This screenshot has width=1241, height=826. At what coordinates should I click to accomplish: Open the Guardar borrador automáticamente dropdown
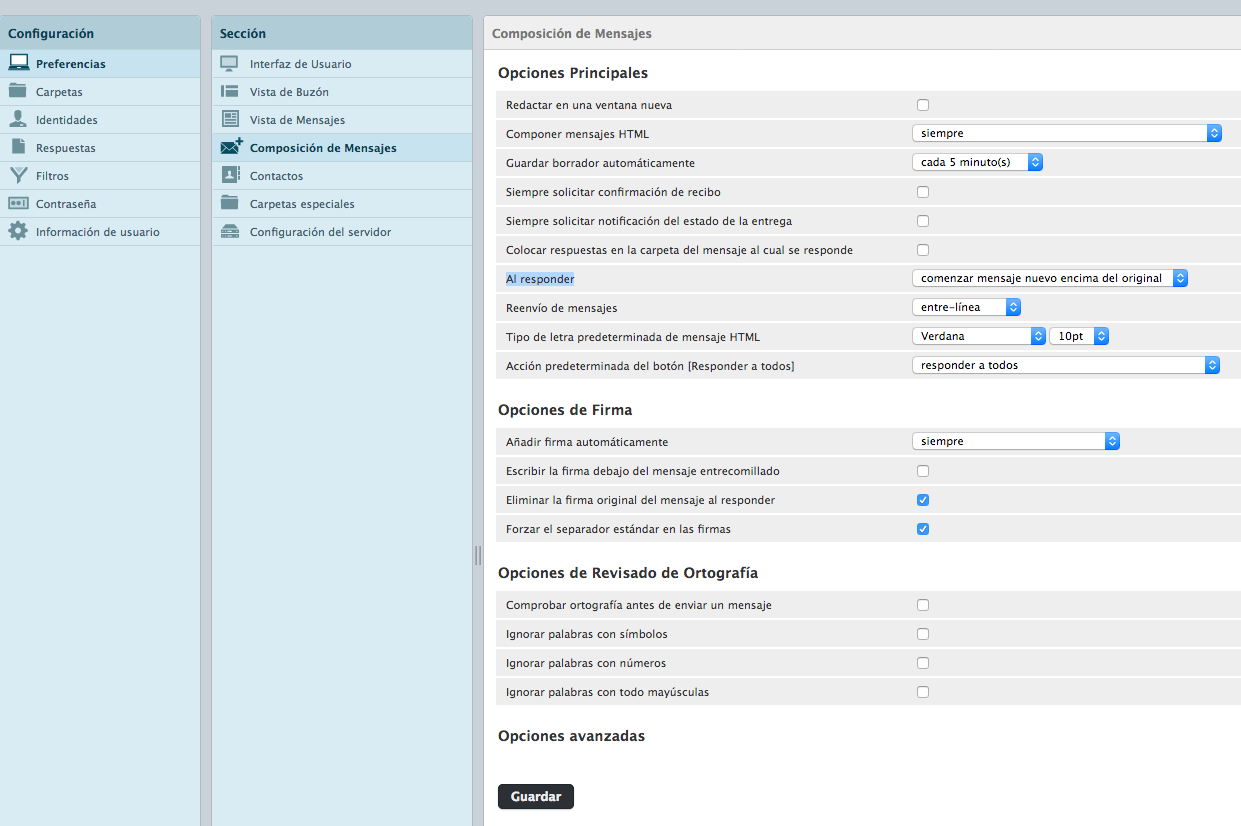(977, 162)
